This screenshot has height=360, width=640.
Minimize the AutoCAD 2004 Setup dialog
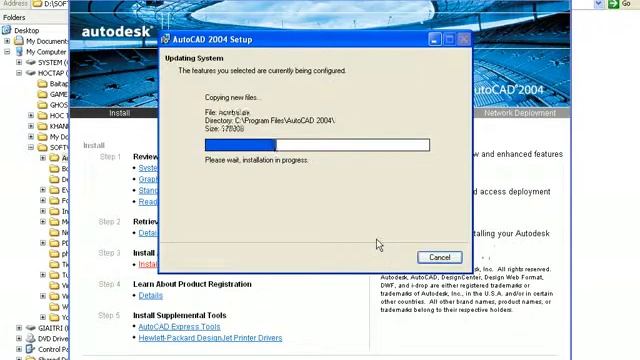[435, 39]
